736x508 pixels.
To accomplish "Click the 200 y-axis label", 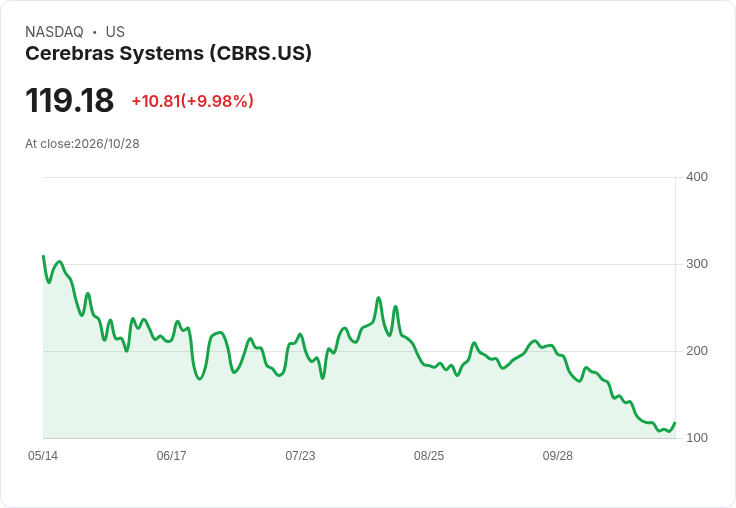I will click(697, 351).
